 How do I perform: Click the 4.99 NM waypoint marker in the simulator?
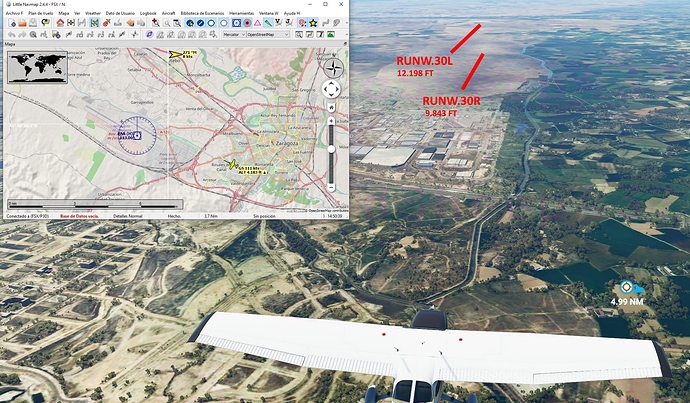626,288
